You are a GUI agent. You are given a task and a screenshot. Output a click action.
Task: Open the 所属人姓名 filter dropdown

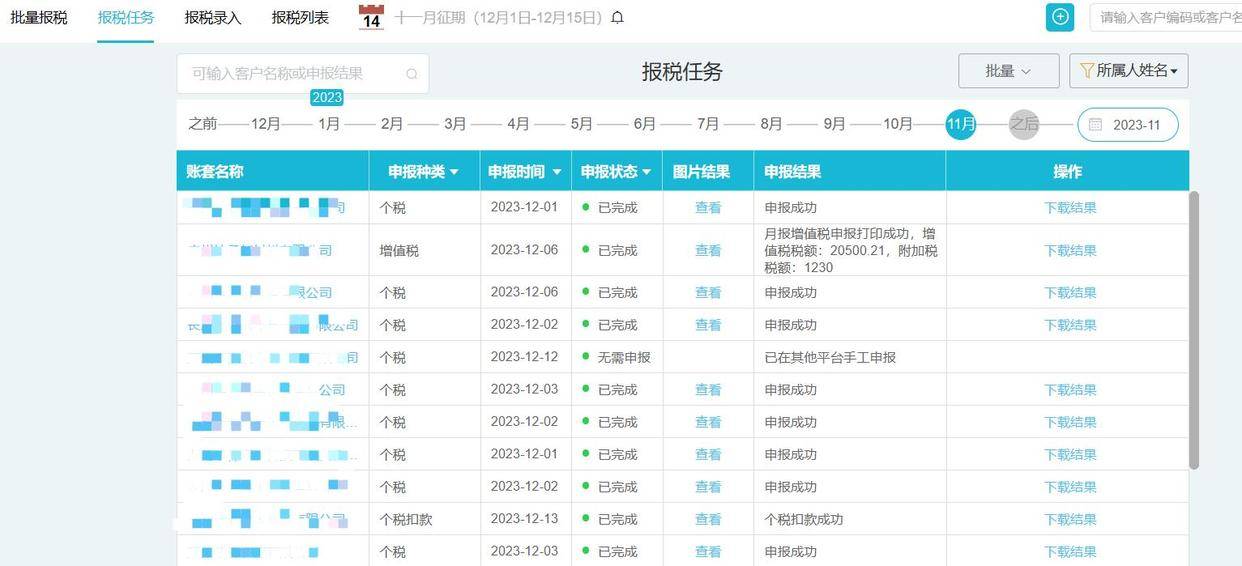(x=1128, y=71)
